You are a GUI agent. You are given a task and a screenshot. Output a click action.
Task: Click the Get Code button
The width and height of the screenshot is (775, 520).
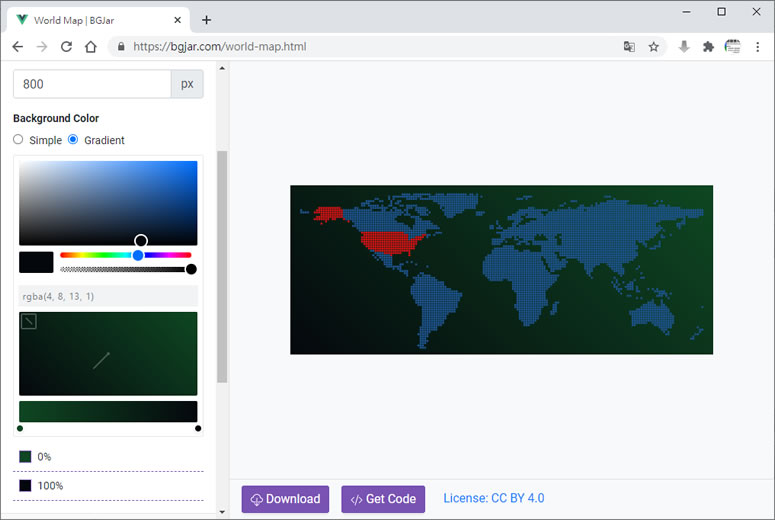point(383,499)
